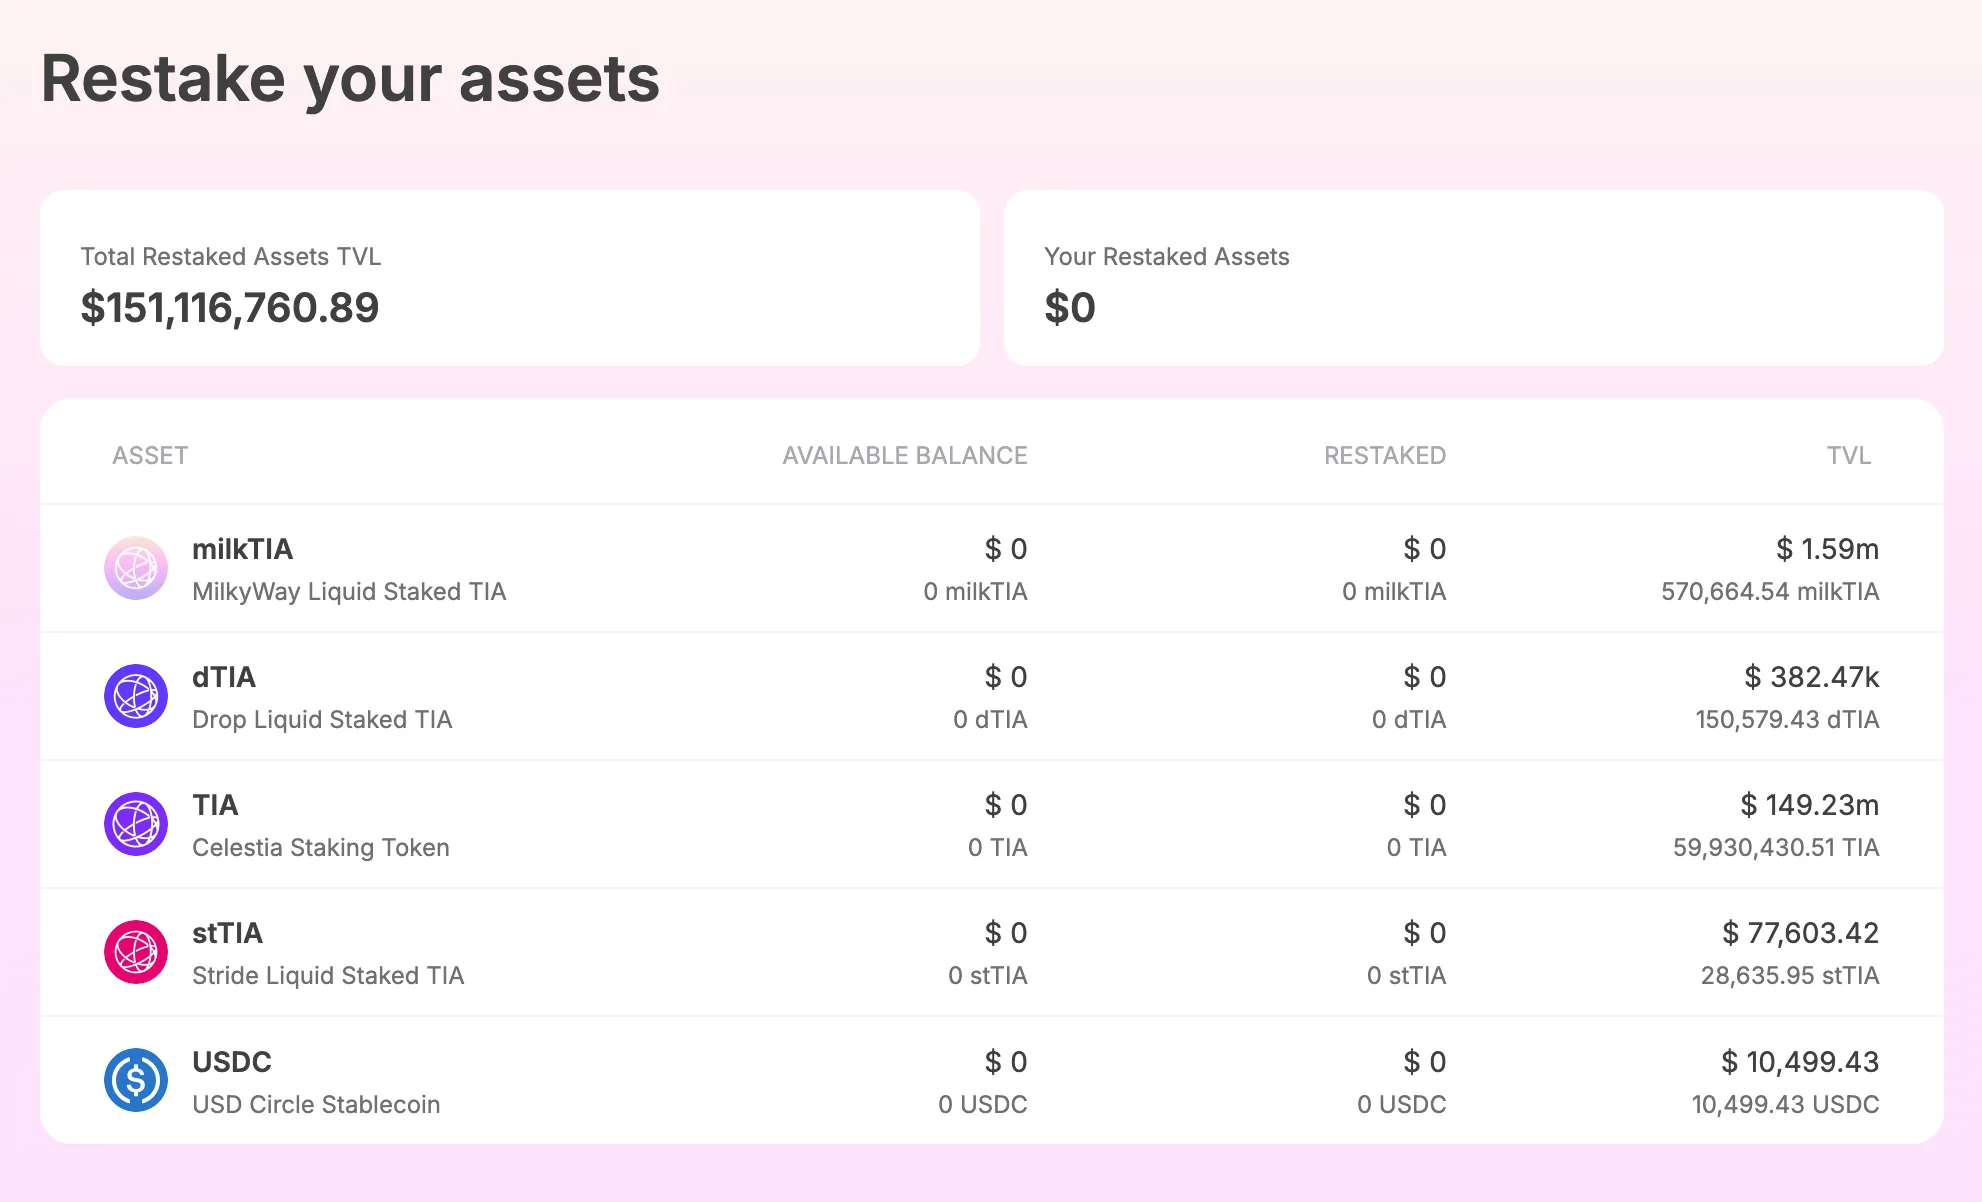Click the $ 382.47k TVL value

coord(1812,677)
